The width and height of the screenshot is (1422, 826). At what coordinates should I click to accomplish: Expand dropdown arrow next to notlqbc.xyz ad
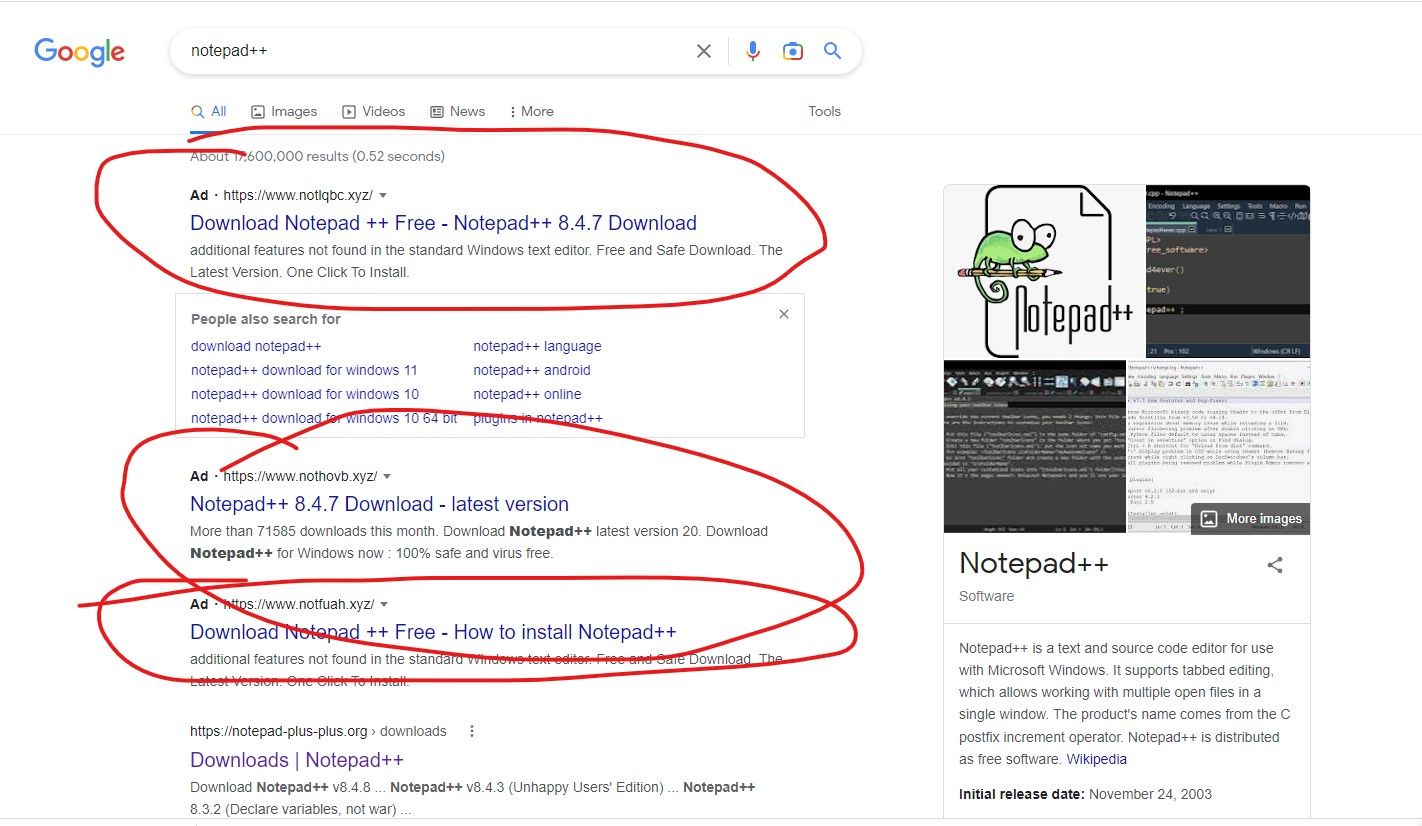[383, 195]
